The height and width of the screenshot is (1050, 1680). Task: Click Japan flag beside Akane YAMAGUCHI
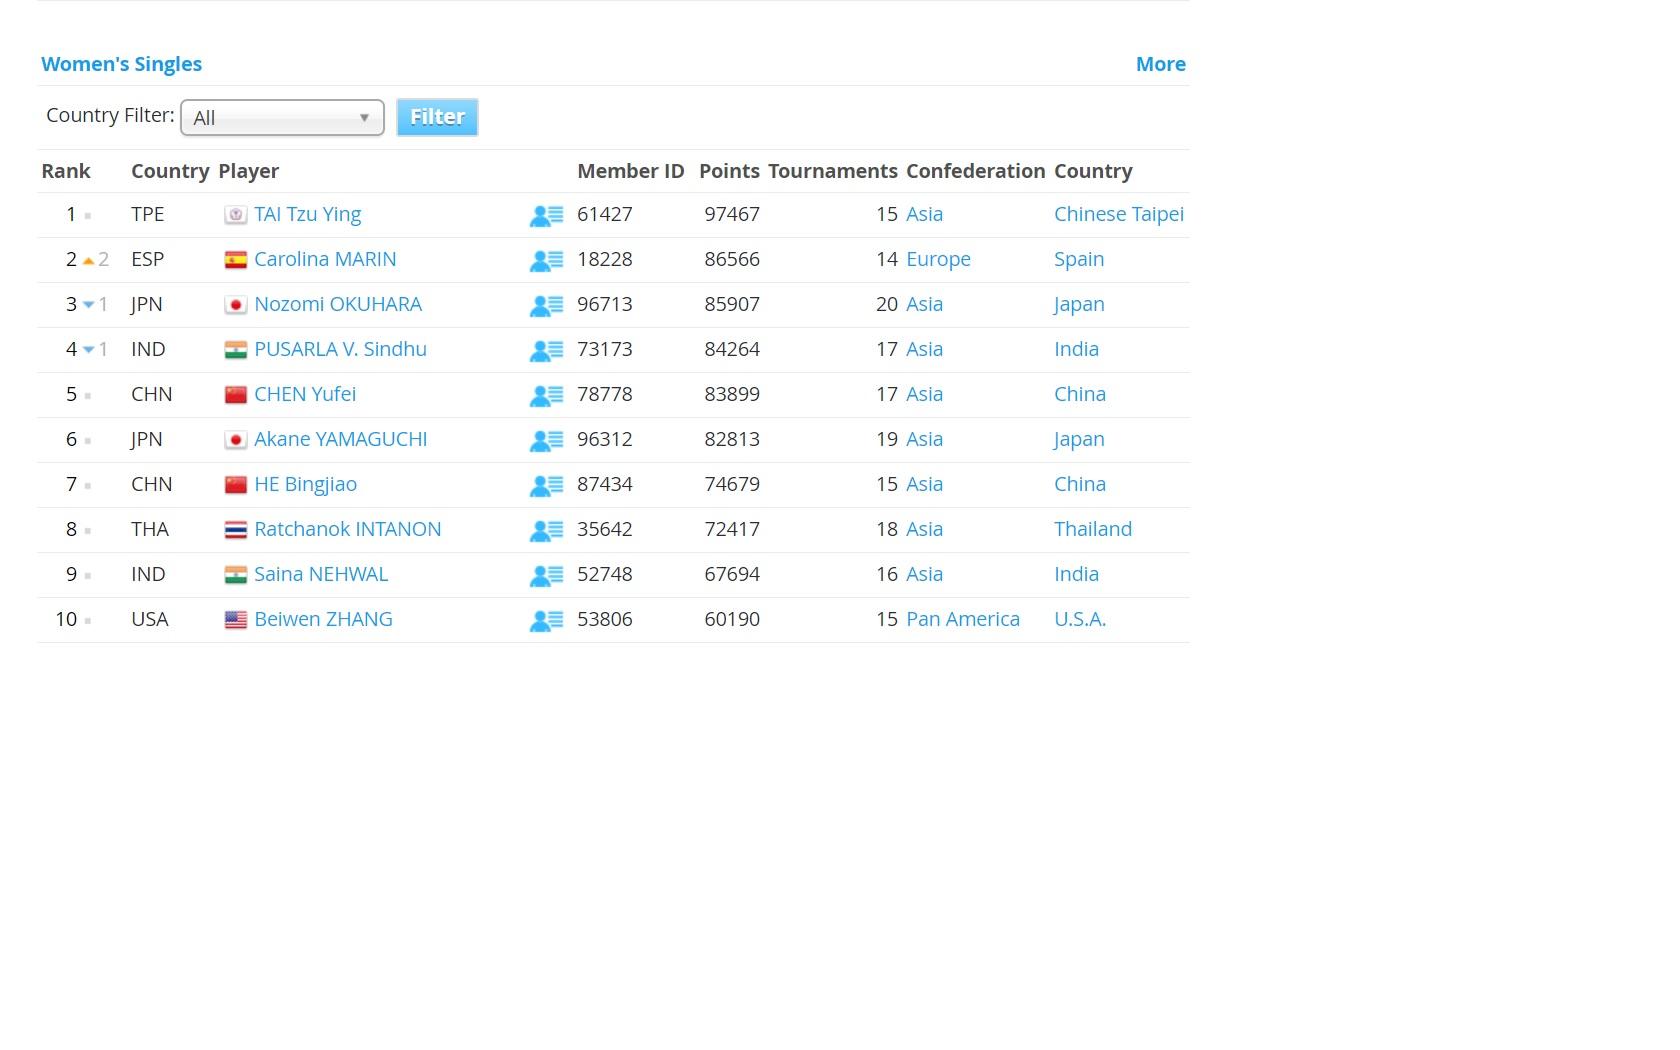[235, 440]
